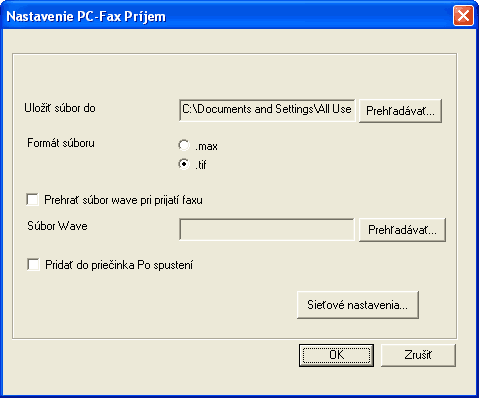Choose .tif by clicking its label text
Image resolution: width=479 pixels, height=398 pixels.
(201, 164)
